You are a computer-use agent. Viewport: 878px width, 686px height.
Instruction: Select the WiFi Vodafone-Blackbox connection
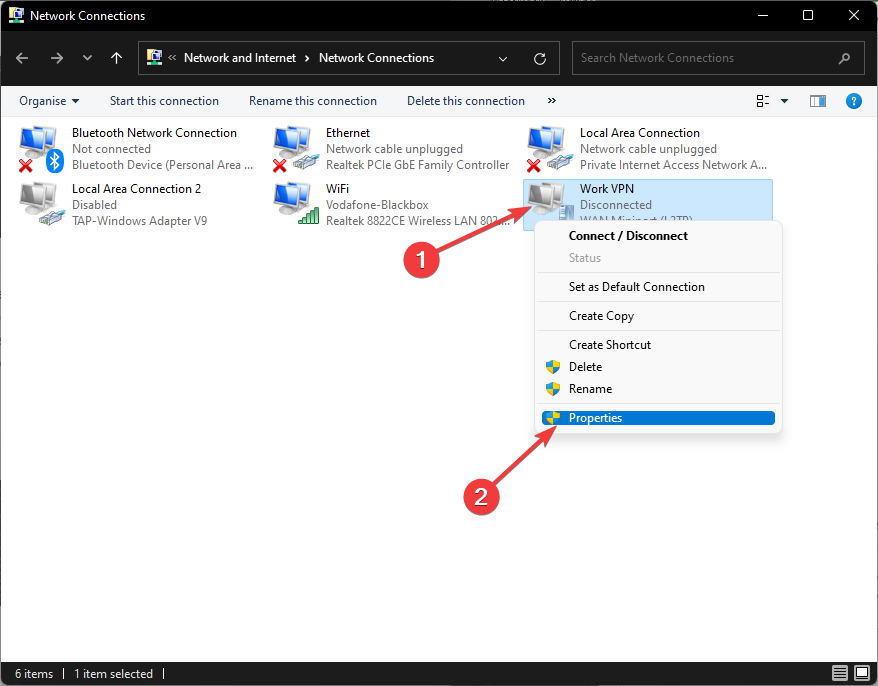tap(295, 205)
